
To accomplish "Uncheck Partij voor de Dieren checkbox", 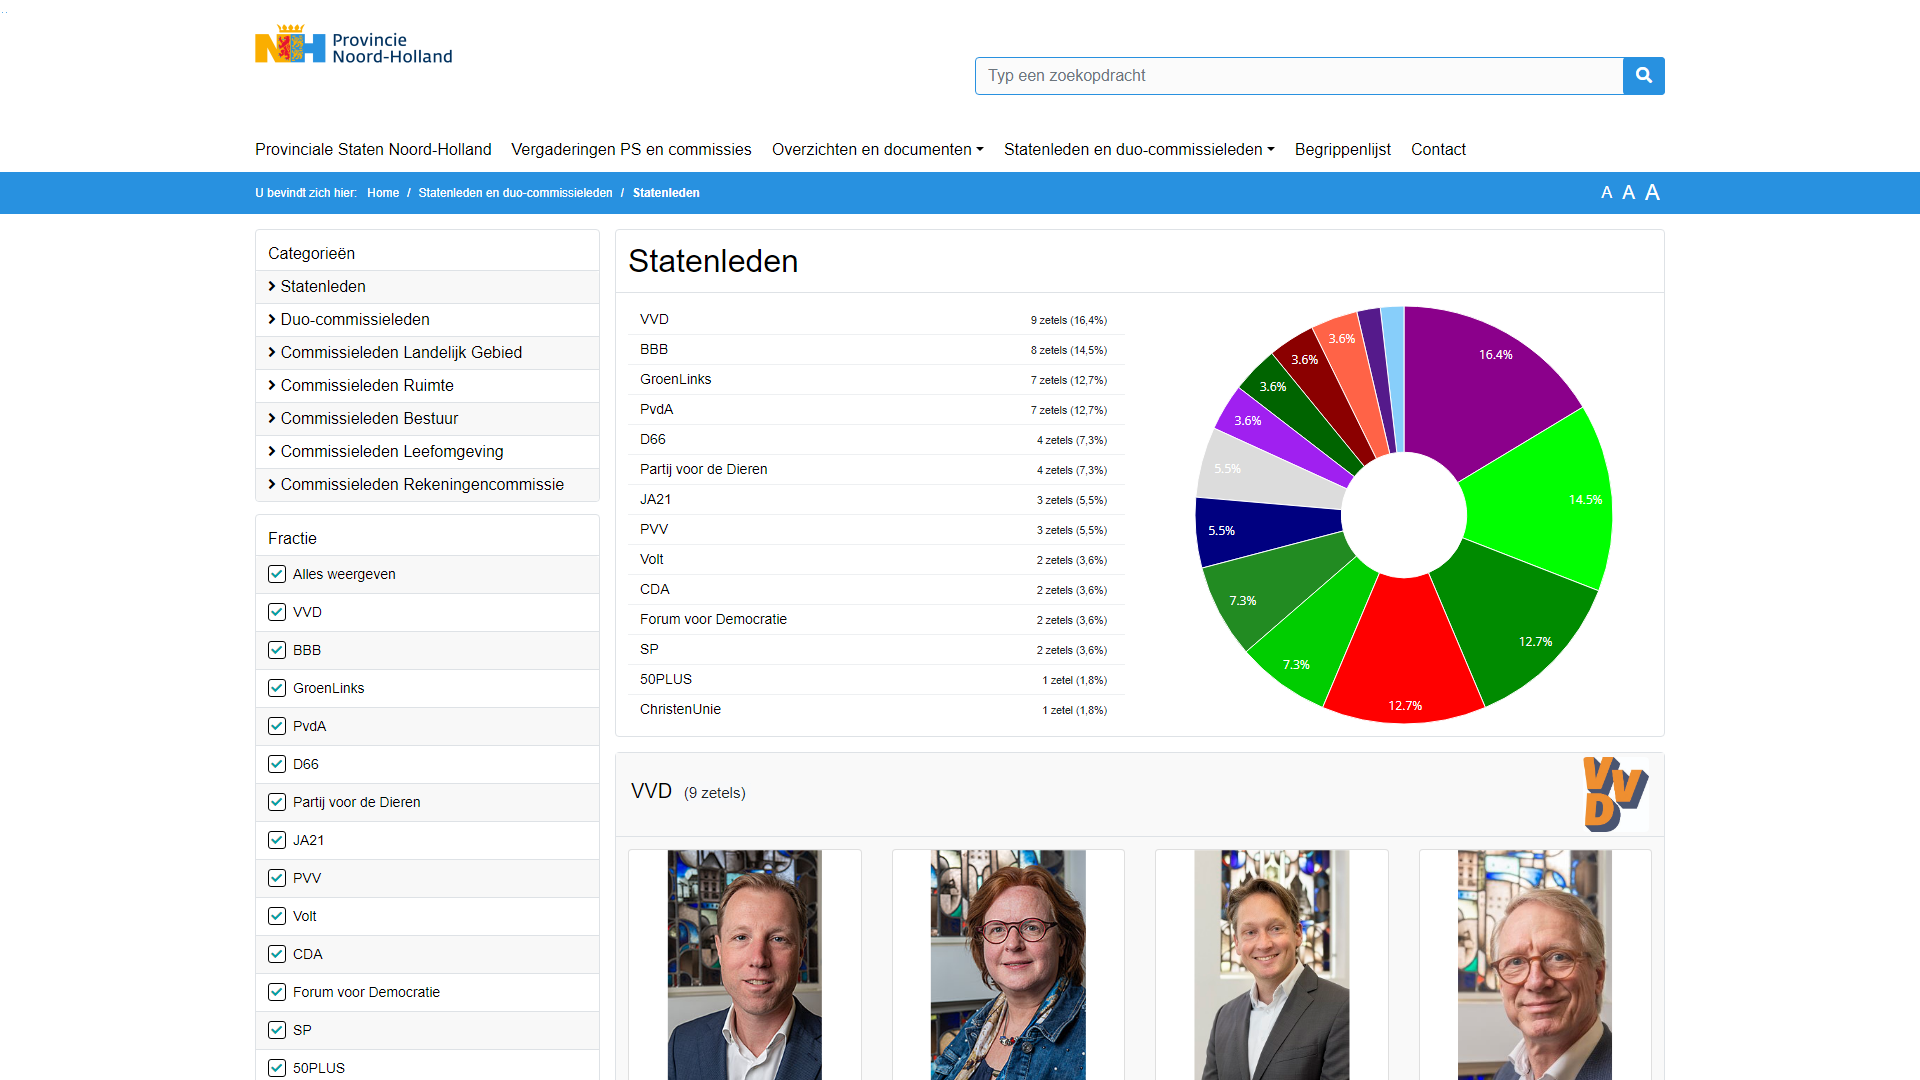I will pyautogui.click(x=277, y=802).
